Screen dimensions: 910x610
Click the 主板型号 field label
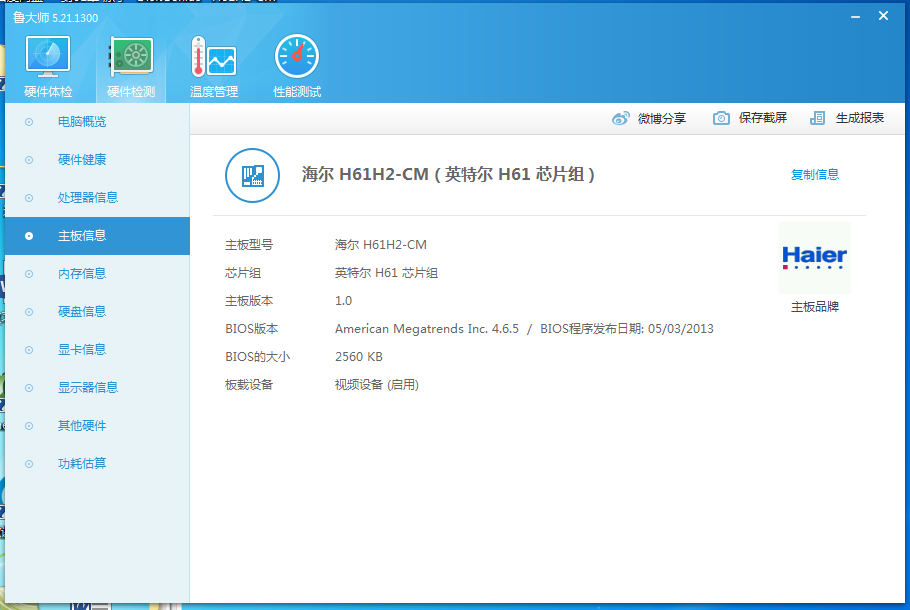pyautogui.click(x=249, y=245)
